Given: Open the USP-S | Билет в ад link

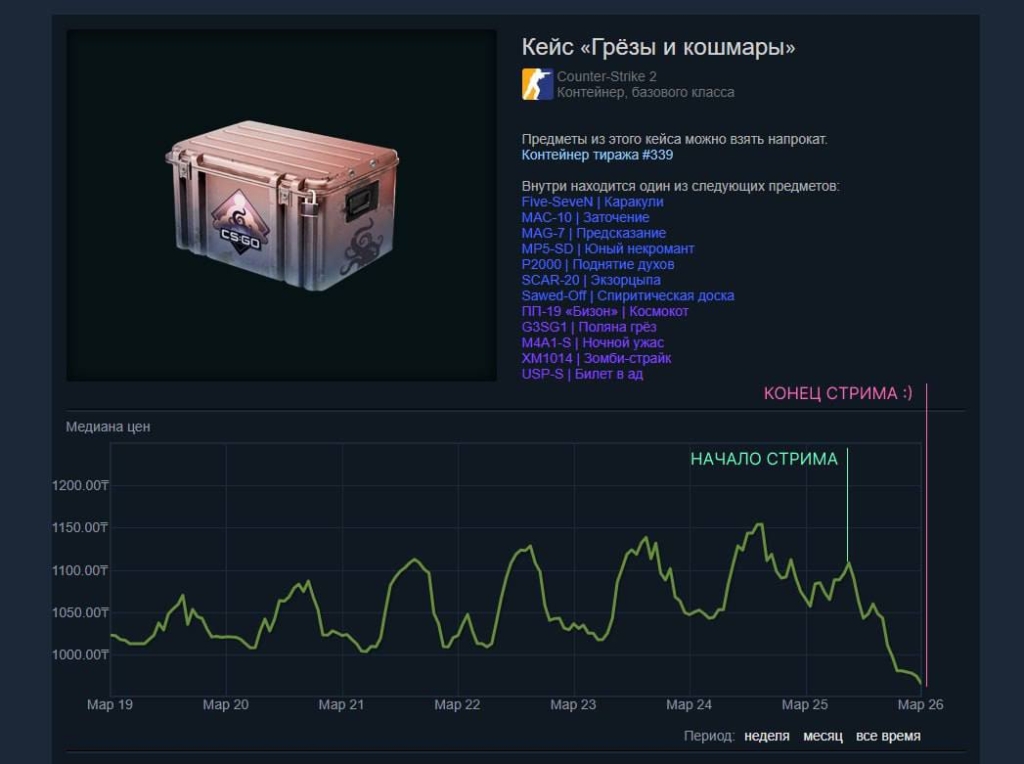Looking at the screenshot, I should pos(581,374).
